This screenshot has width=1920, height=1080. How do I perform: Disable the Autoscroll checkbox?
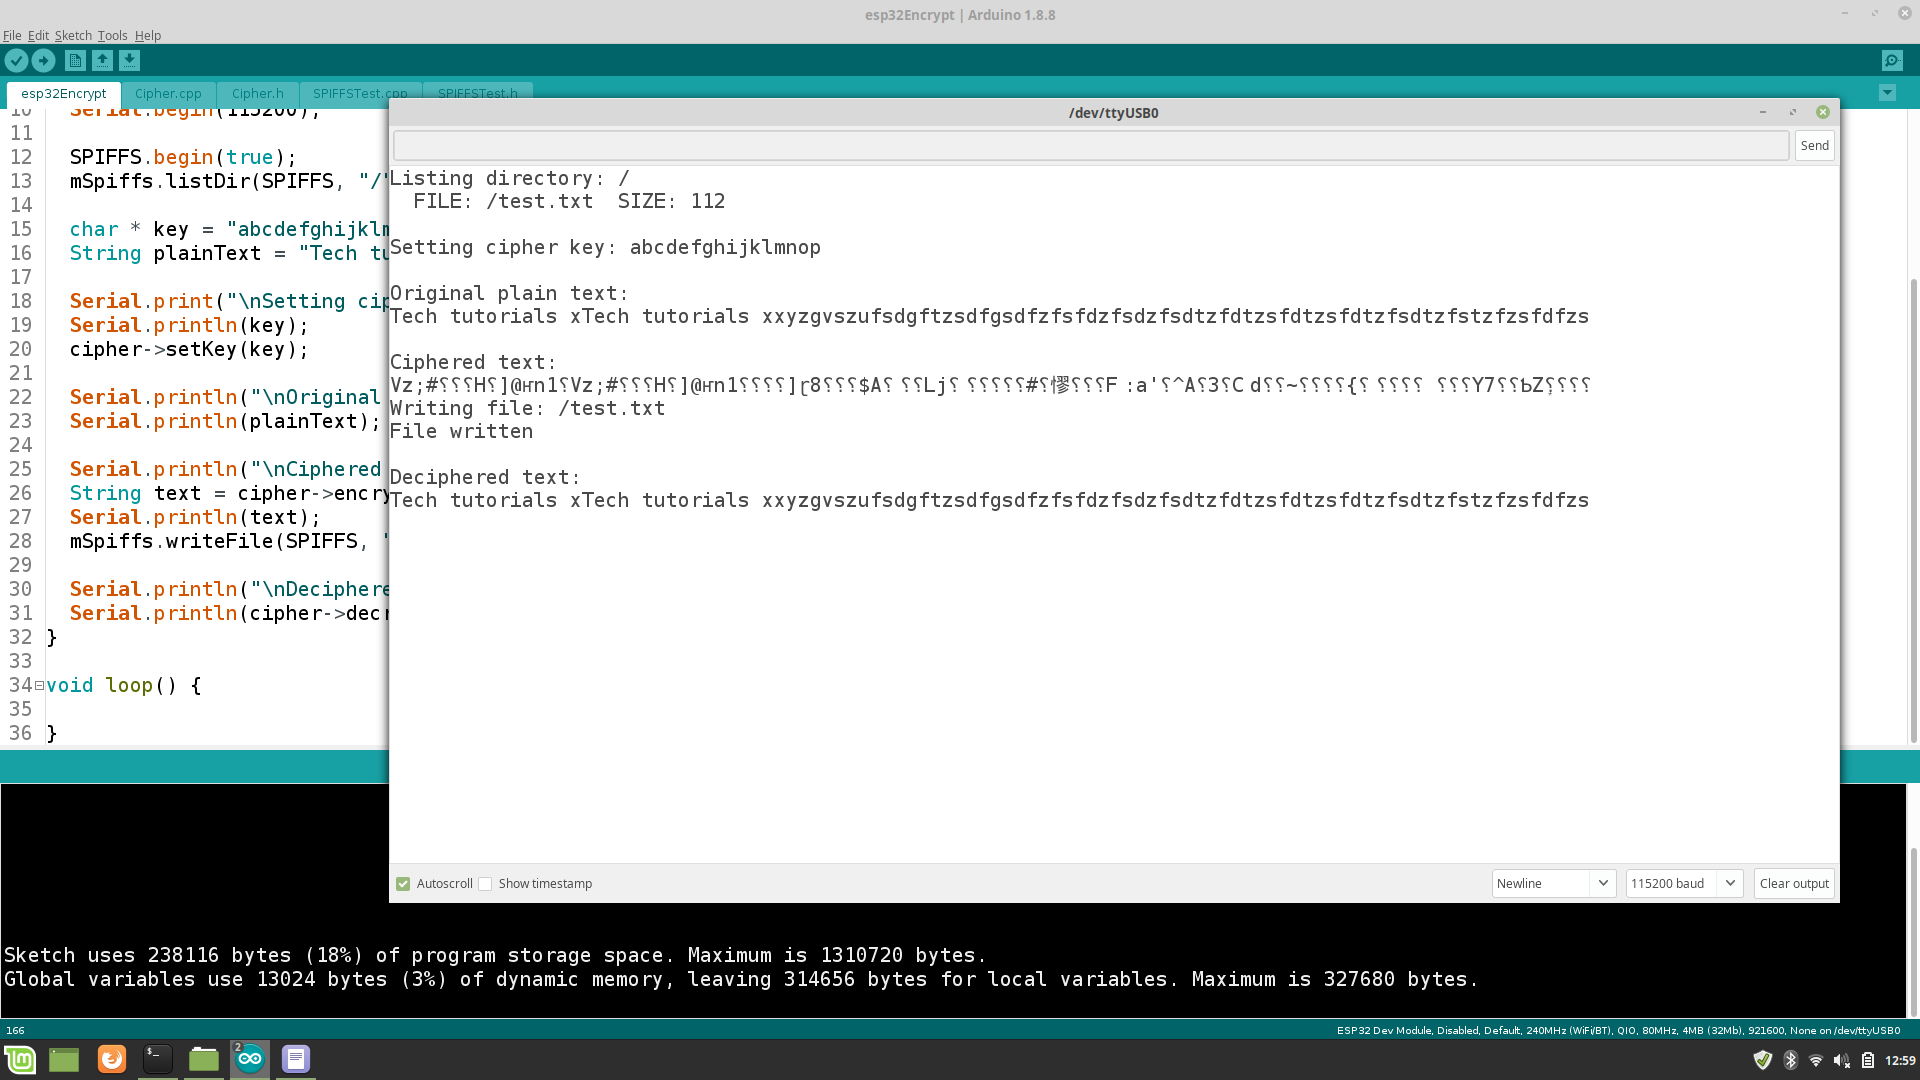point(403,884)
